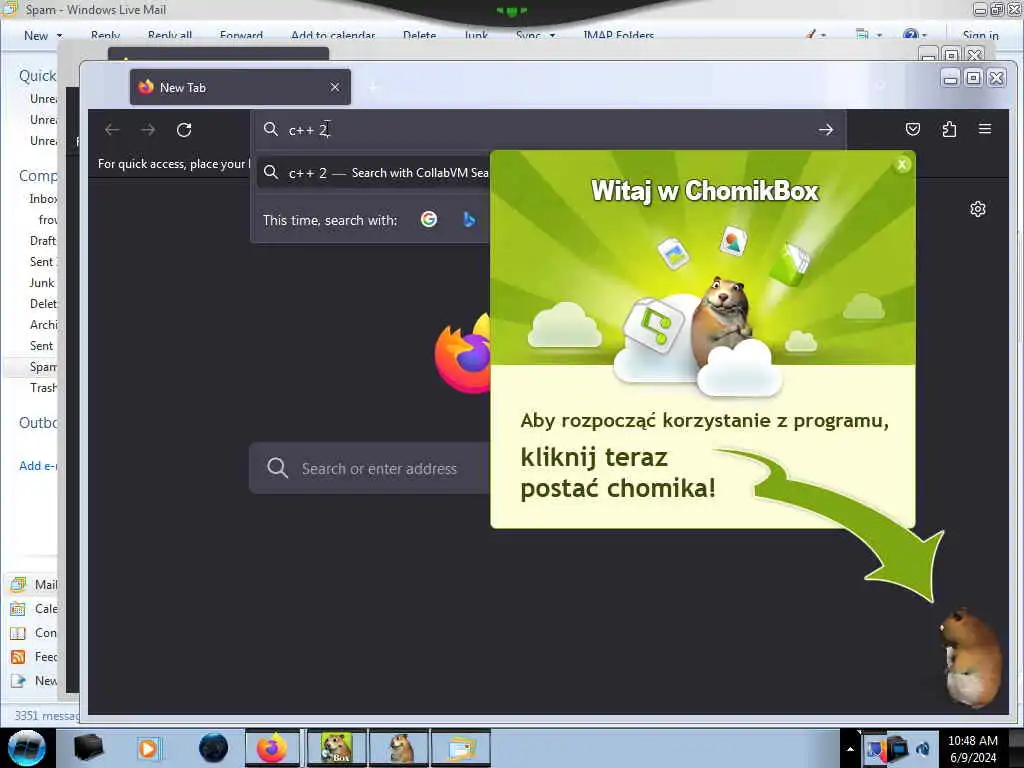Open the black box taskbar icon

[x=88, y=748]
